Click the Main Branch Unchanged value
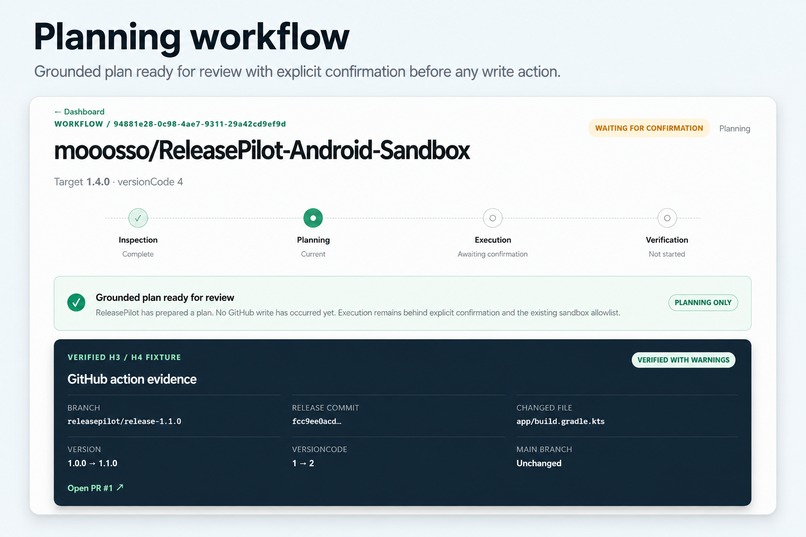Image resolution: width=806 pixels, height=537 pixels. pyautogui.click(x=539, y=463)
